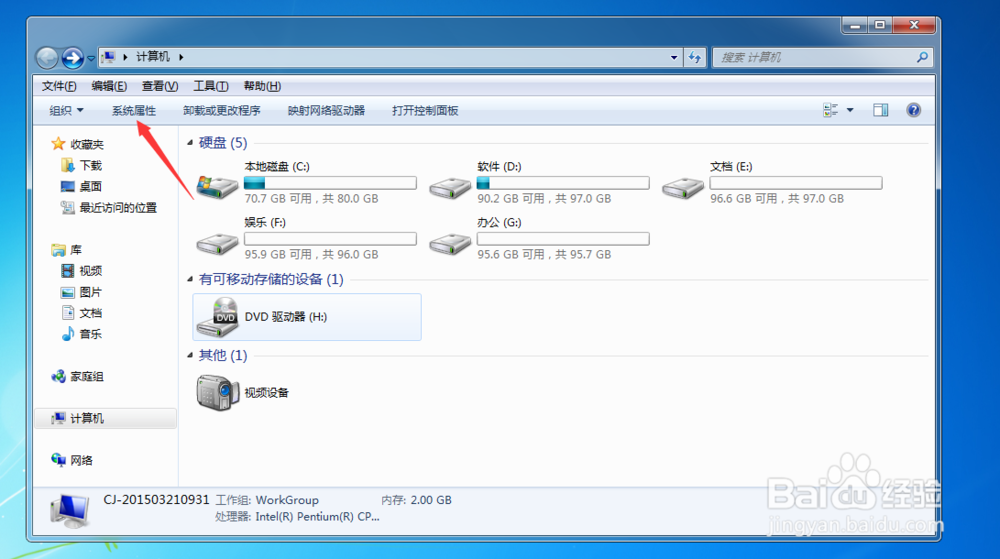This screenshot has width=1000, height=559.
Task: Close the Computer window
Action: click(x=914, y=25)
